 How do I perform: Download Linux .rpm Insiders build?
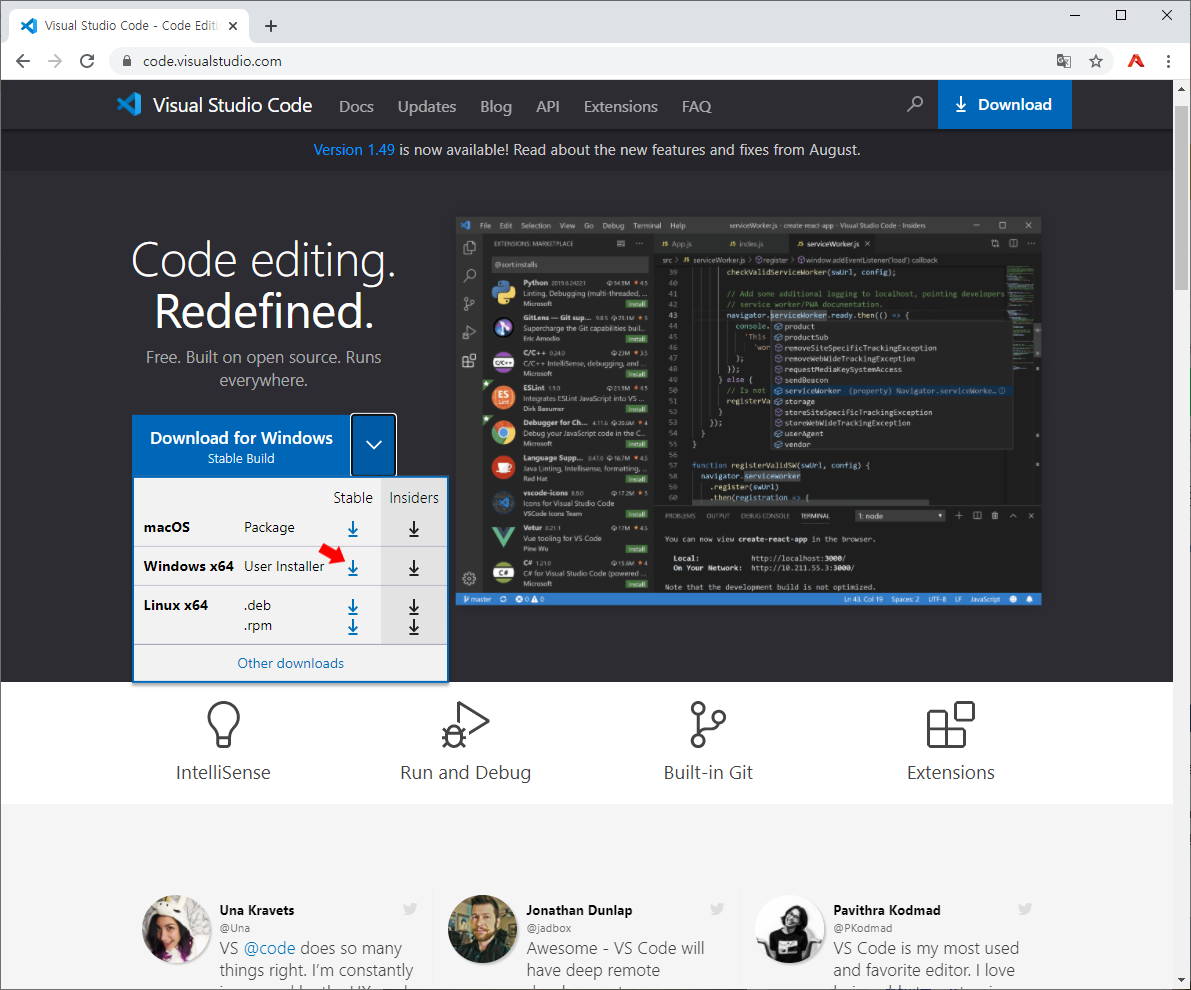tap(414, 627)
